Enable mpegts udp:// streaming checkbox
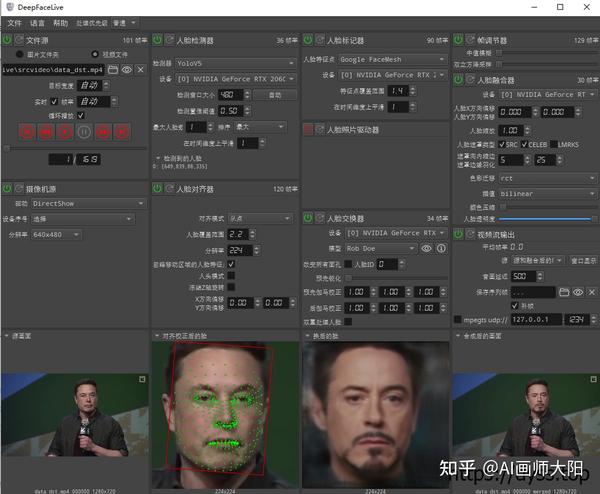Screen dimensions: 600x494 click(457, 319)
